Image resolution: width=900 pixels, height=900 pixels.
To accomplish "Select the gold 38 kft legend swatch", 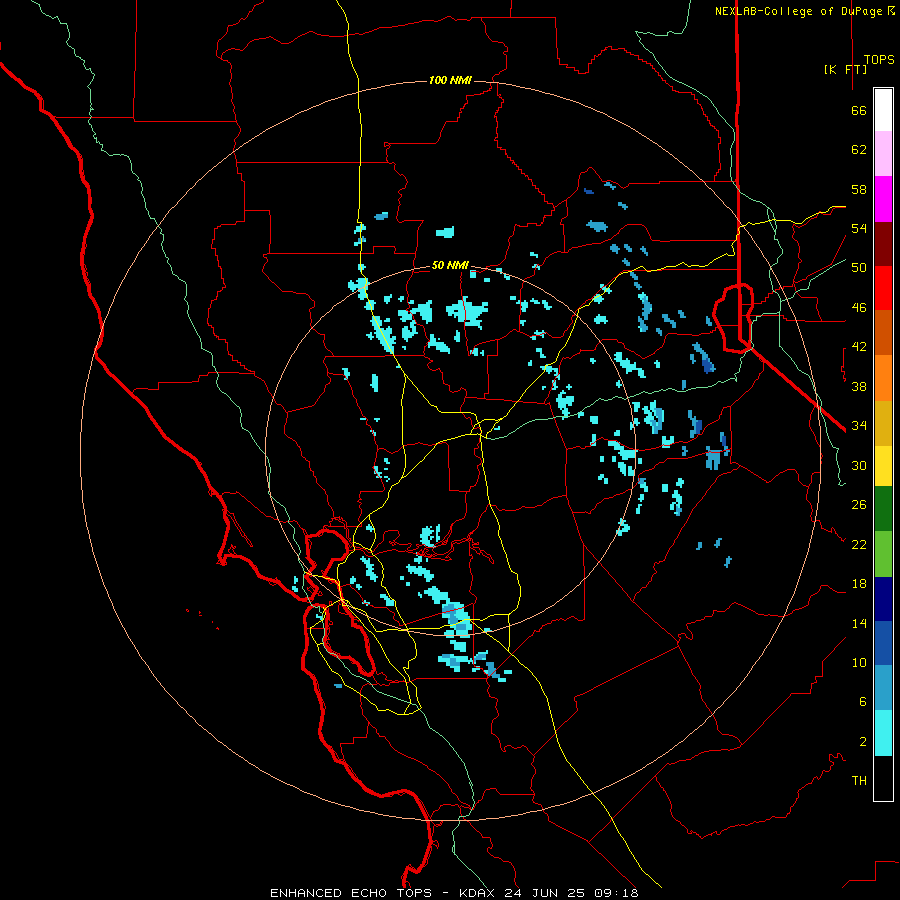I will [x=883, y=423].
